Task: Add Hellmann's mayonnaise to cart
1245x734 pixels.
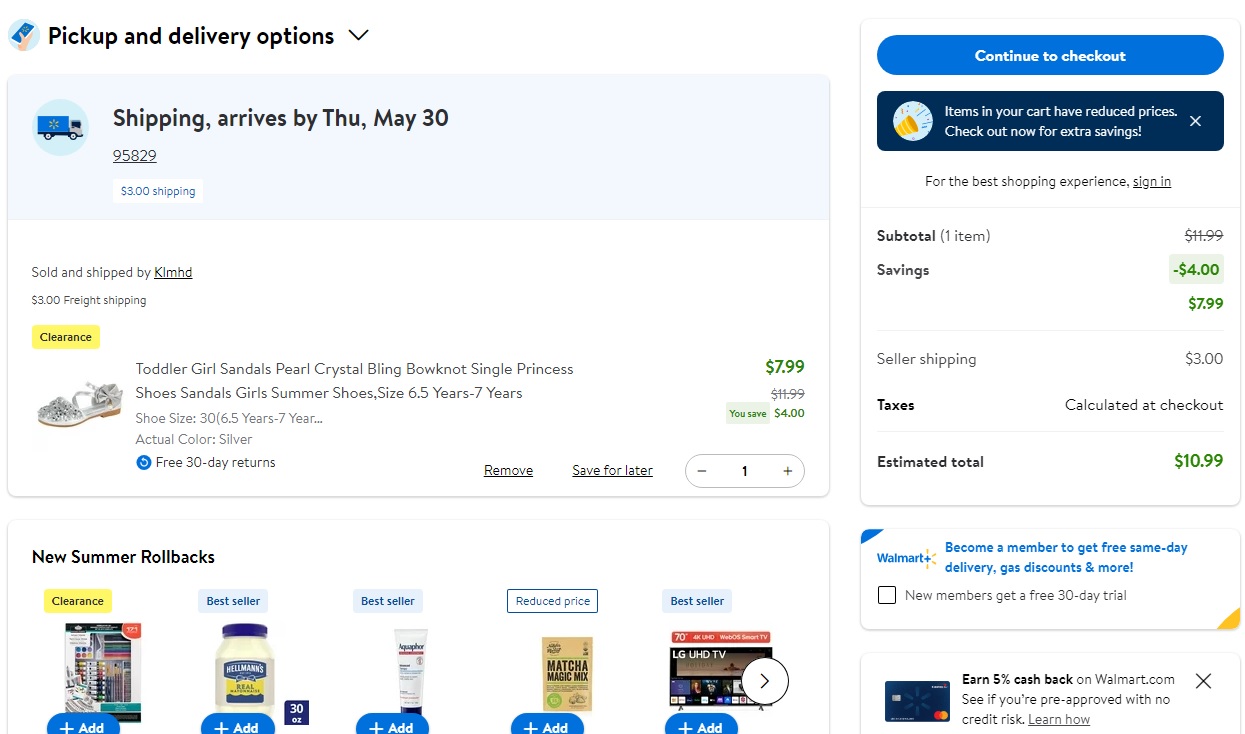Action: [x=237, y=726]
